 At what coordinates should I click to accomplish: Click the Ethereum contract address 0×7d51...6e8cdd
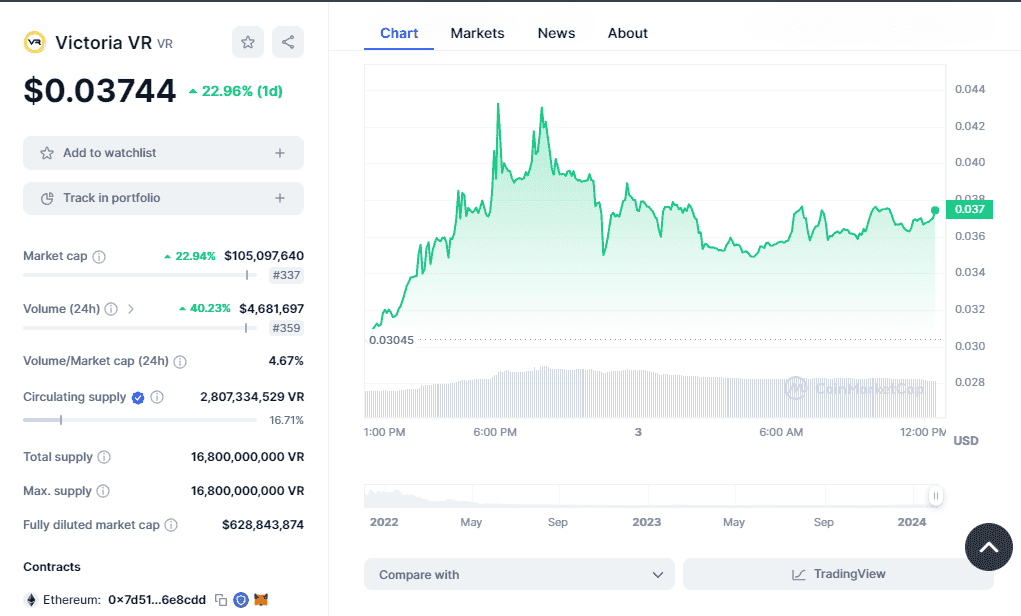[157, 600]
